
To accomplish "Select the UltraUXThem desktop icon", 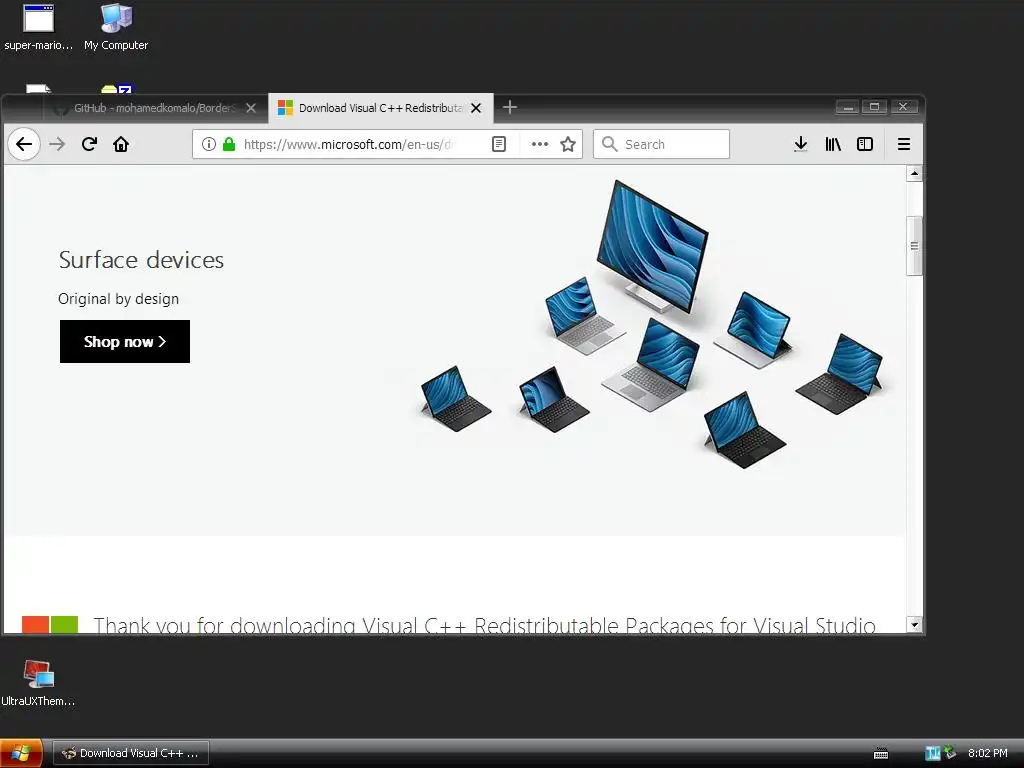I will (39, 683).
